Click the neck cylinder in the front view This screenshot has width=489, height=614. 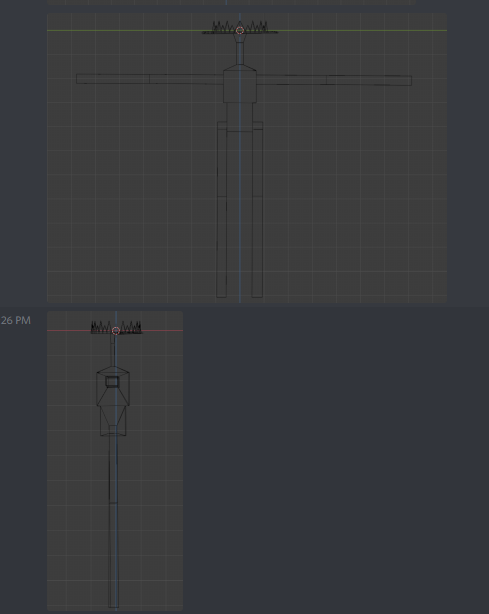coord(240,54)
